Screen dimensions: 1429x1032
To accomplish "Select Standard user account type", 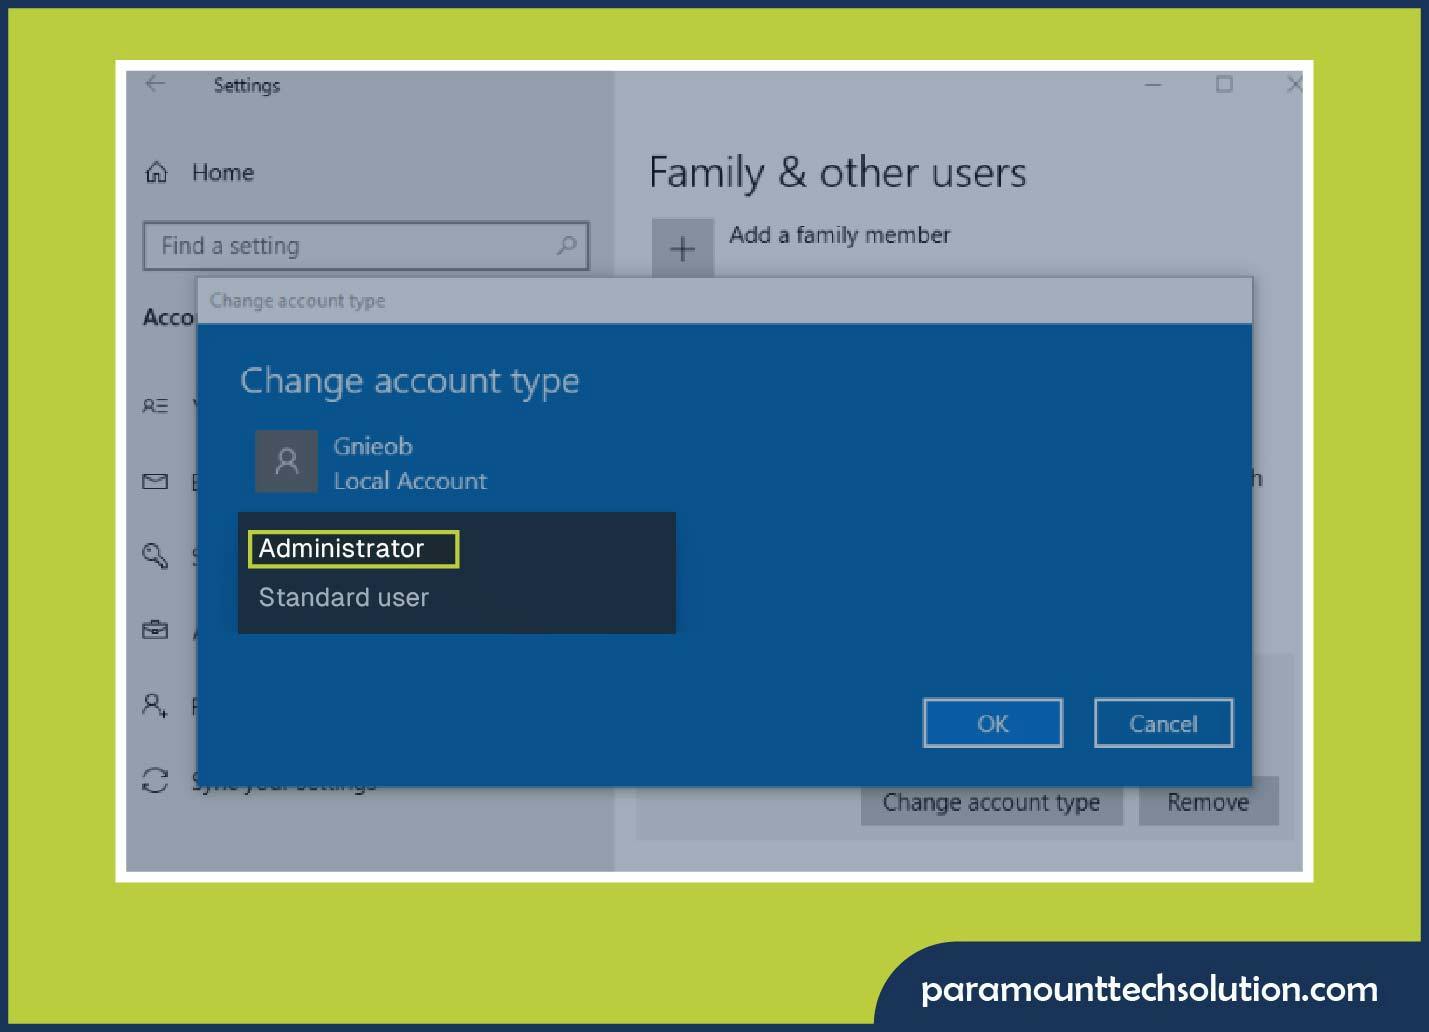I will tap(344, 597).
